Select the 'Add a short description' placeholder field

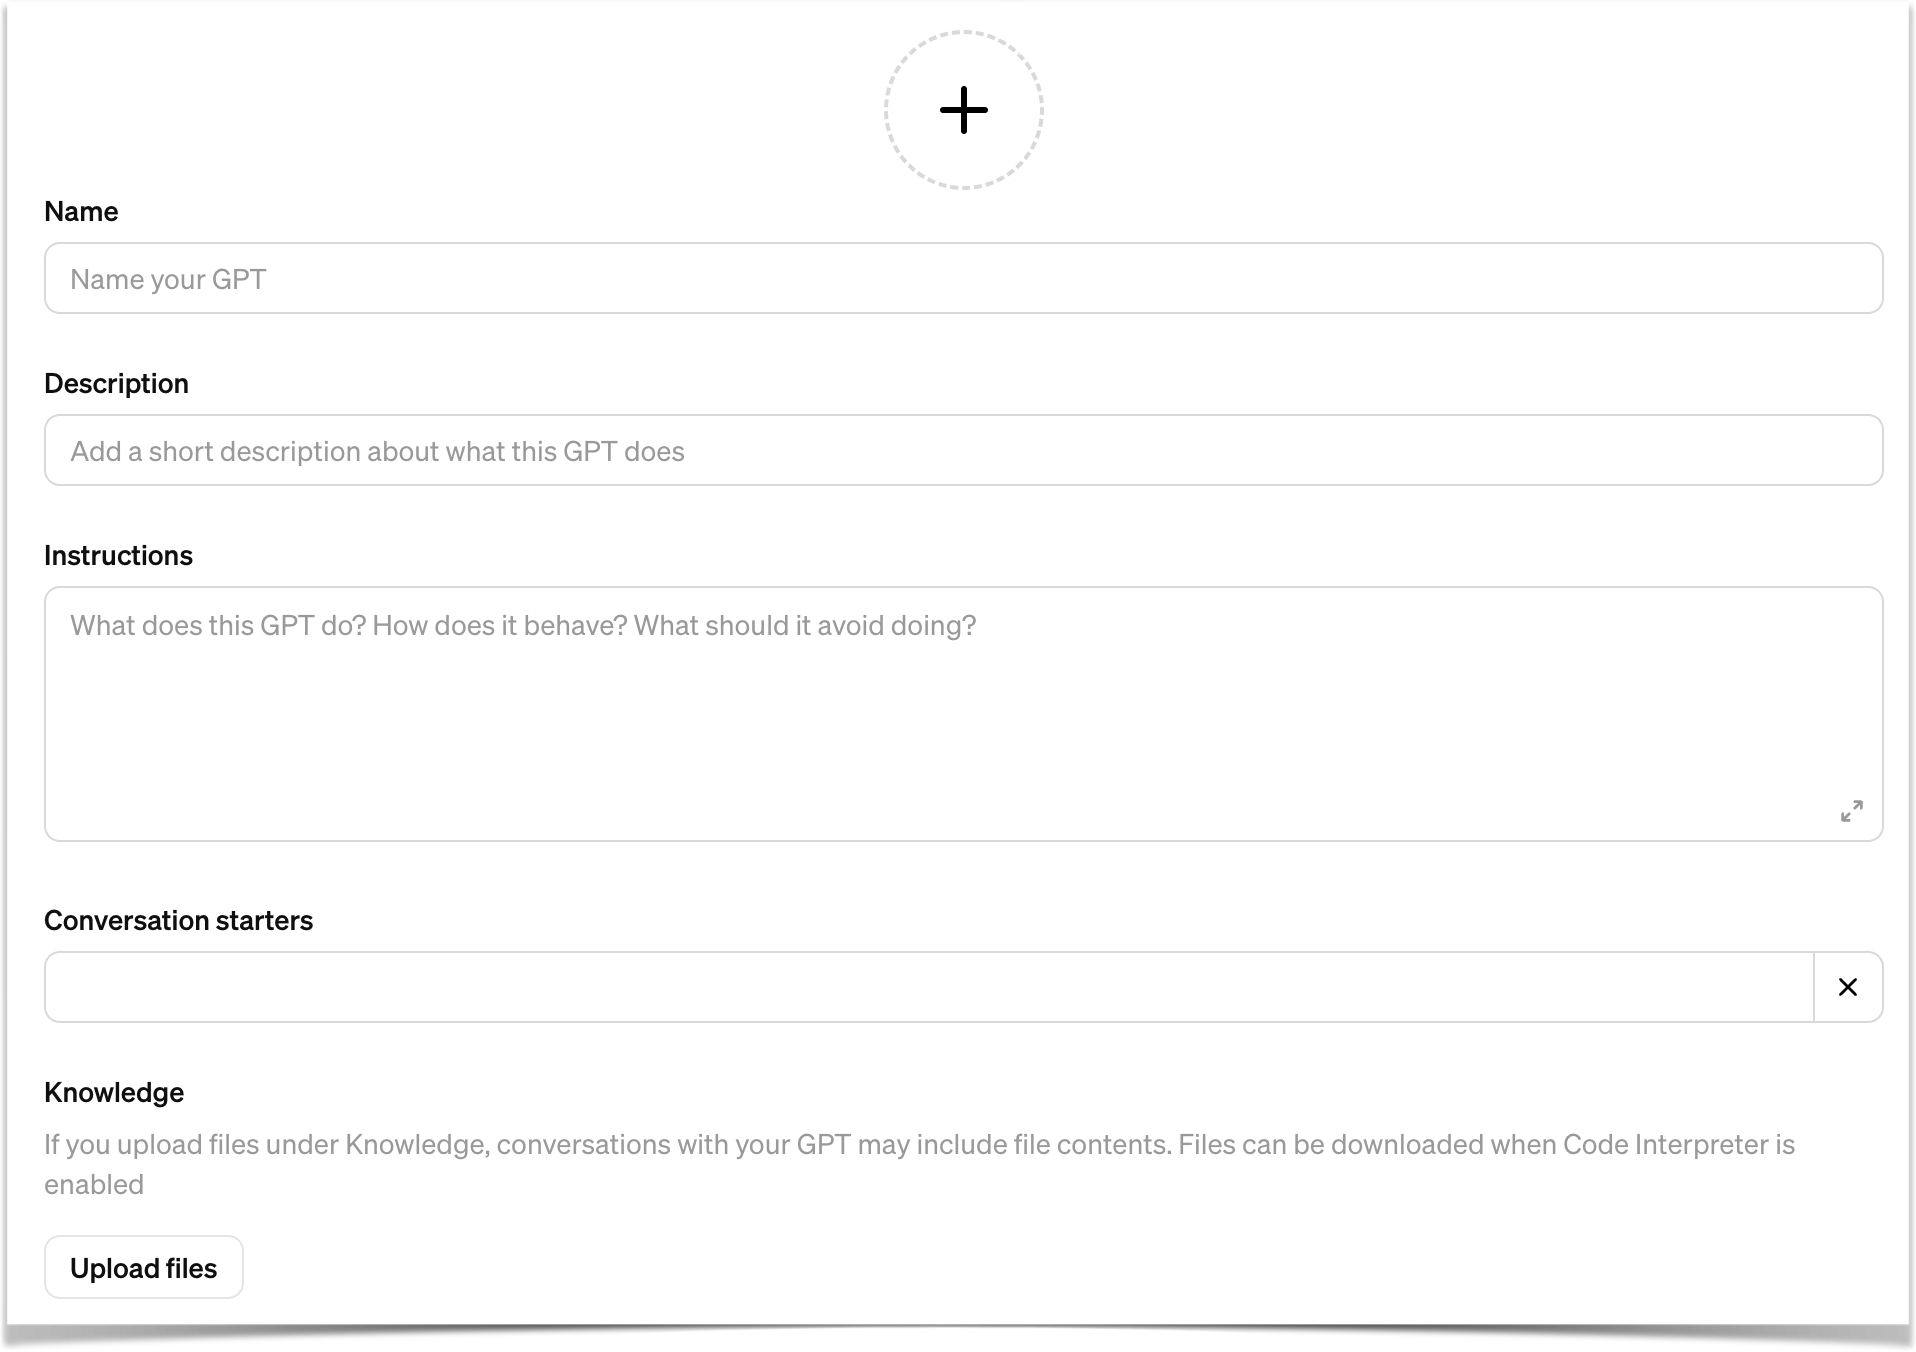tap(600, 450)
